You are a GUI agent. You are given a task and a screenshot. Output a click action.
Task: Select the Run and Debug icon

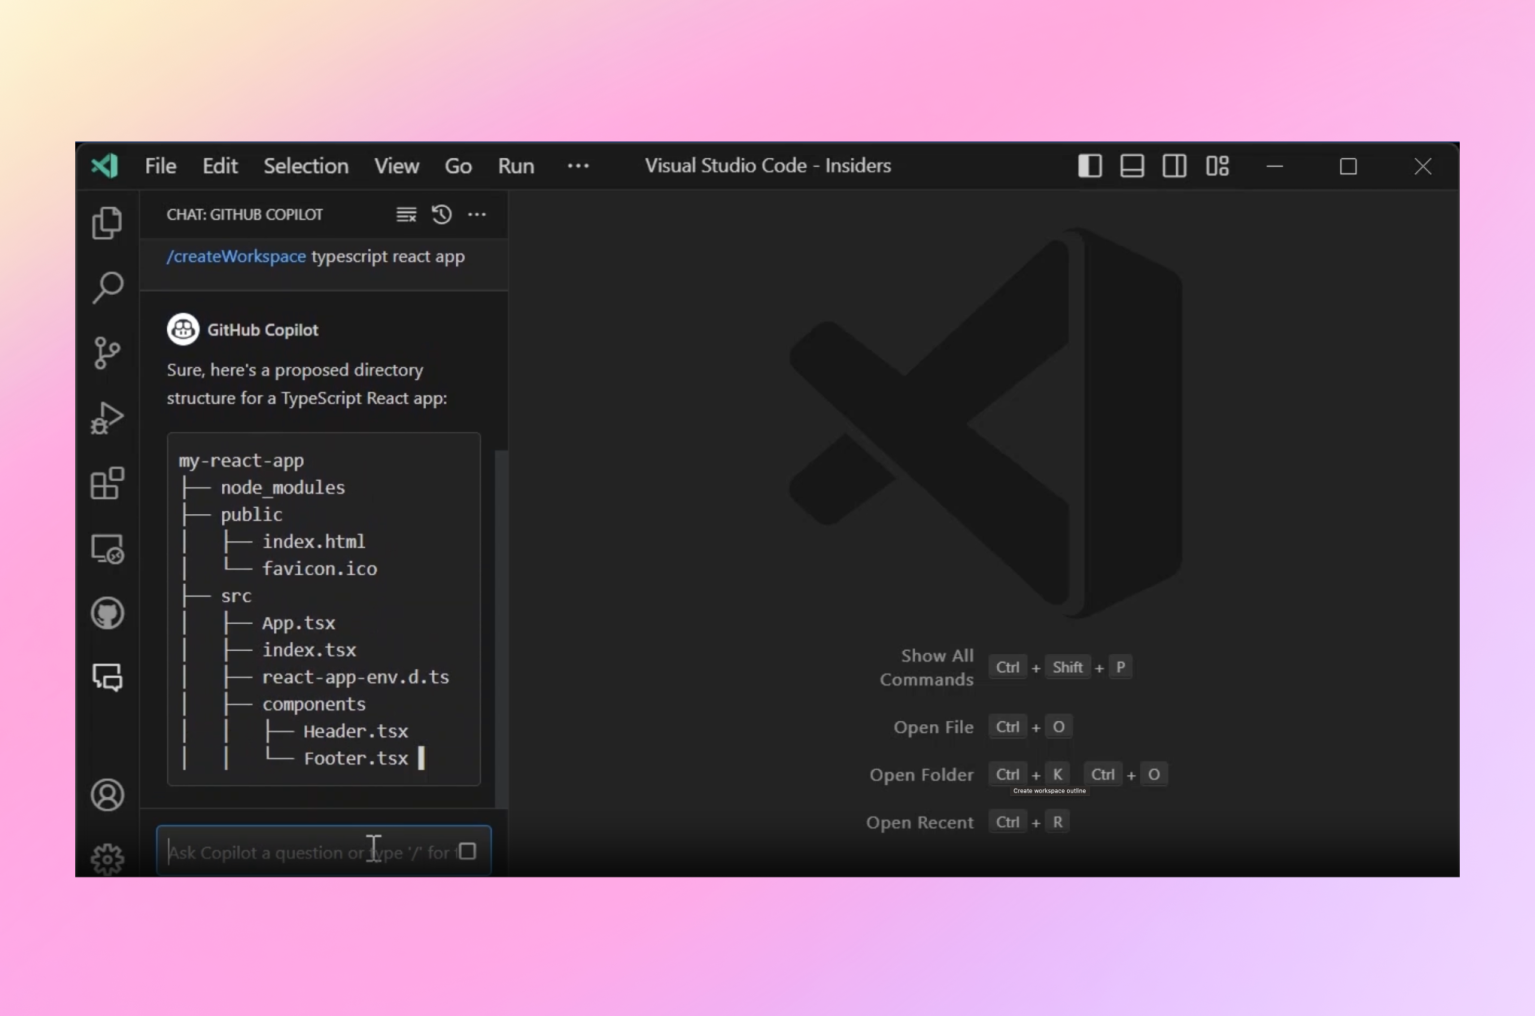(107, 418)
